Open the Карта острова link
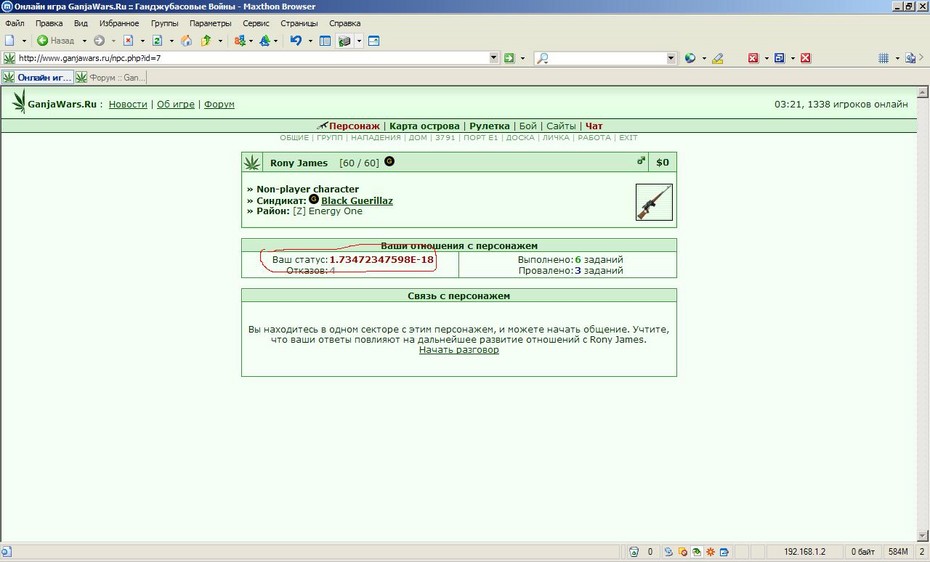The width and height of the screenshot is (930, 562). click(x=424, y=126)
